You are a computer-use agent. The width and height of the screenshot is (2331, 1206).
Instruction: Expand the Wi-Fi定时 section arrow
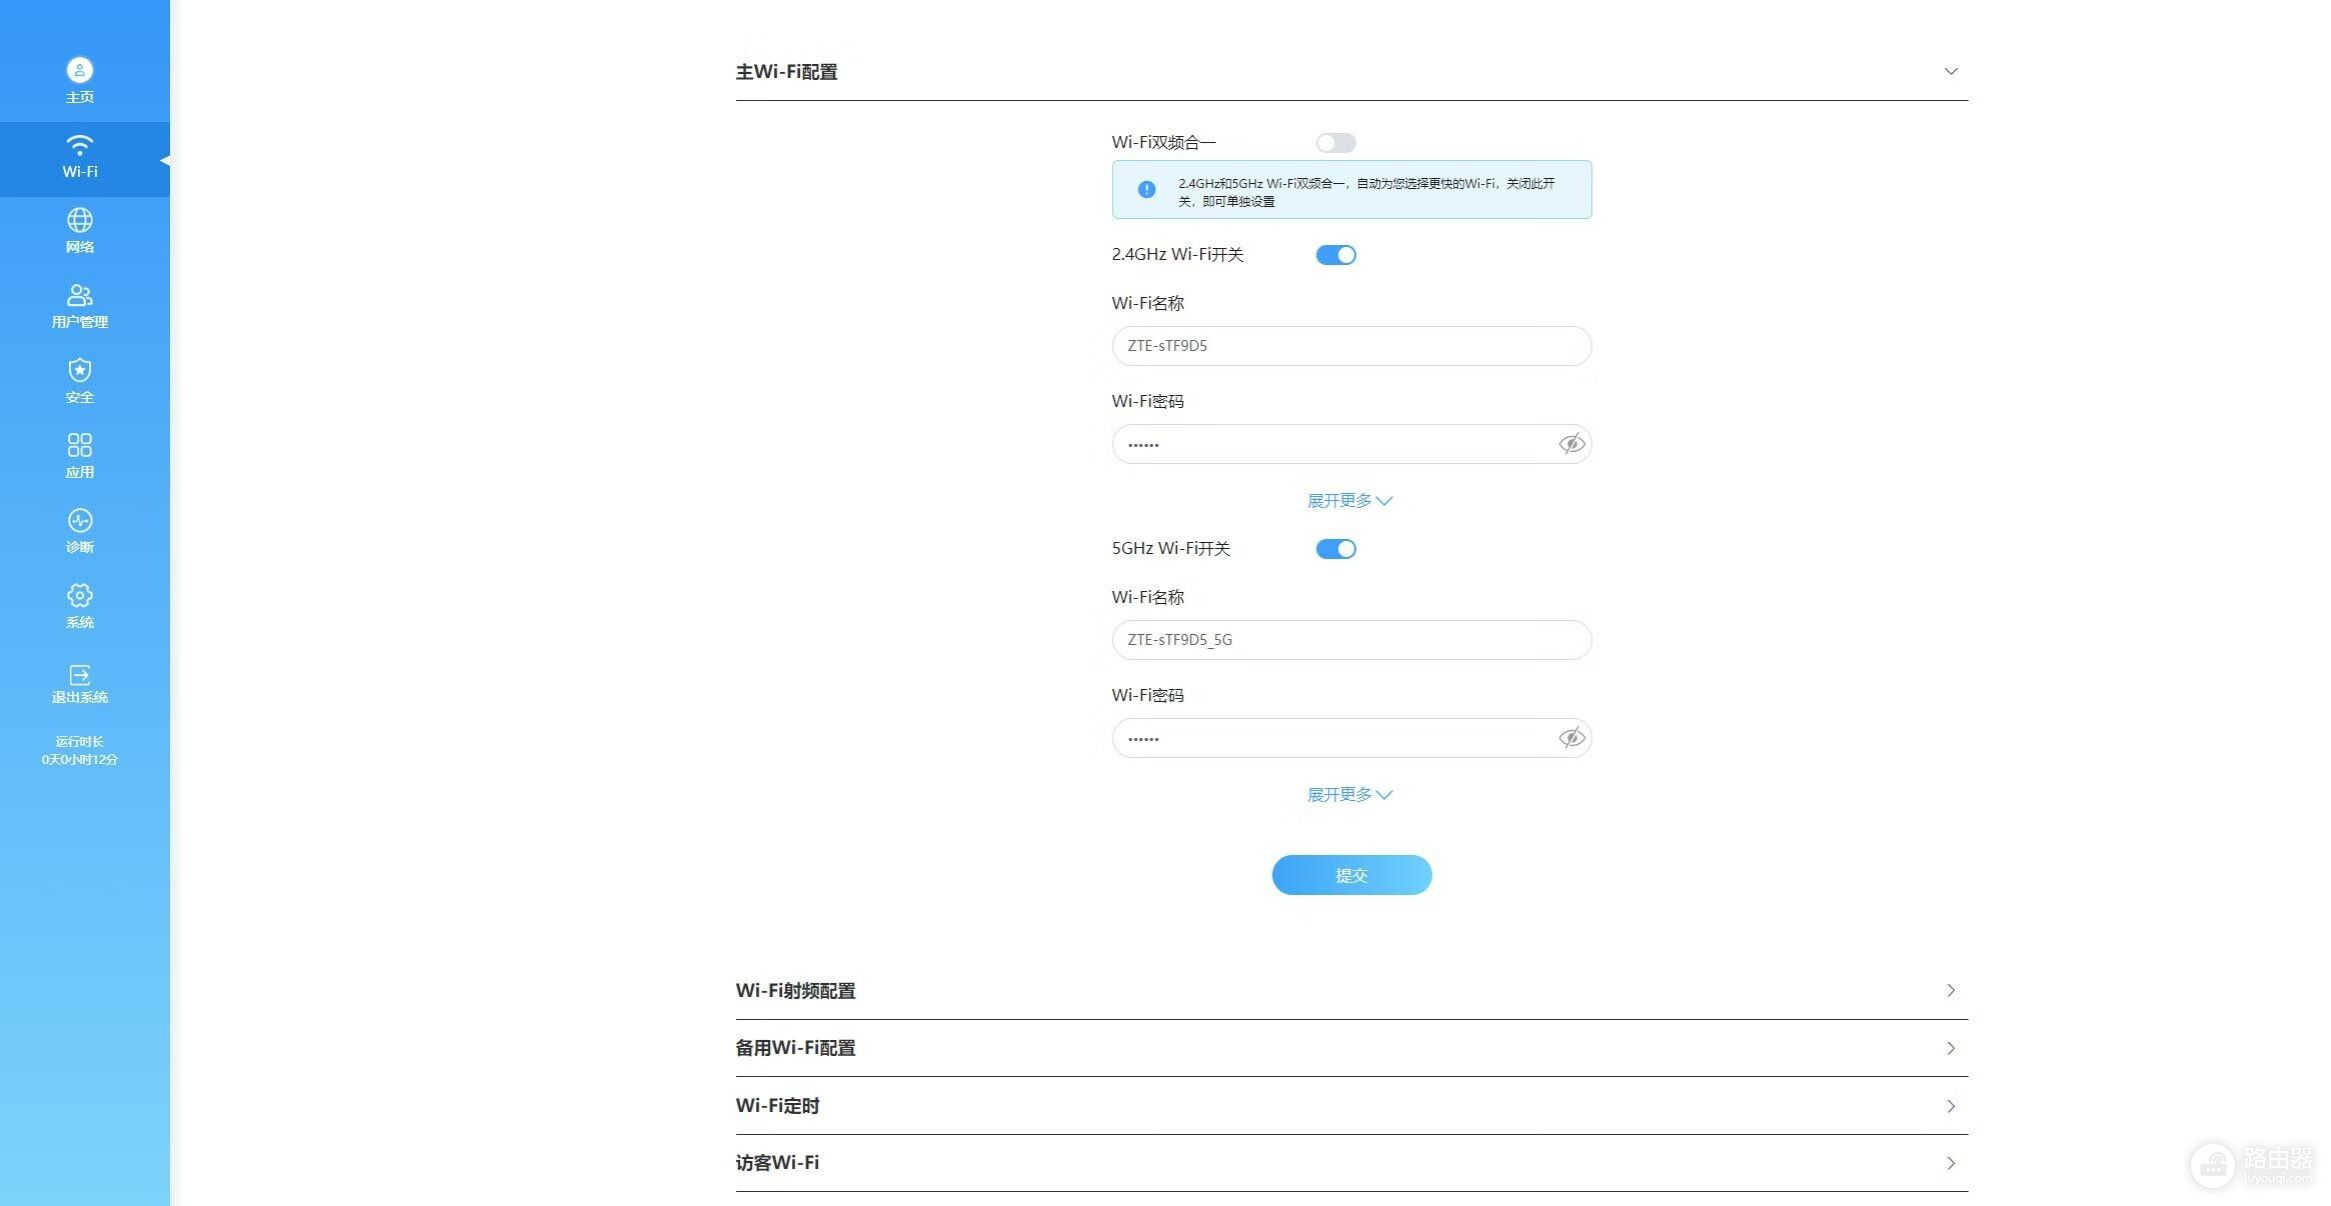pos(1951,1106)
